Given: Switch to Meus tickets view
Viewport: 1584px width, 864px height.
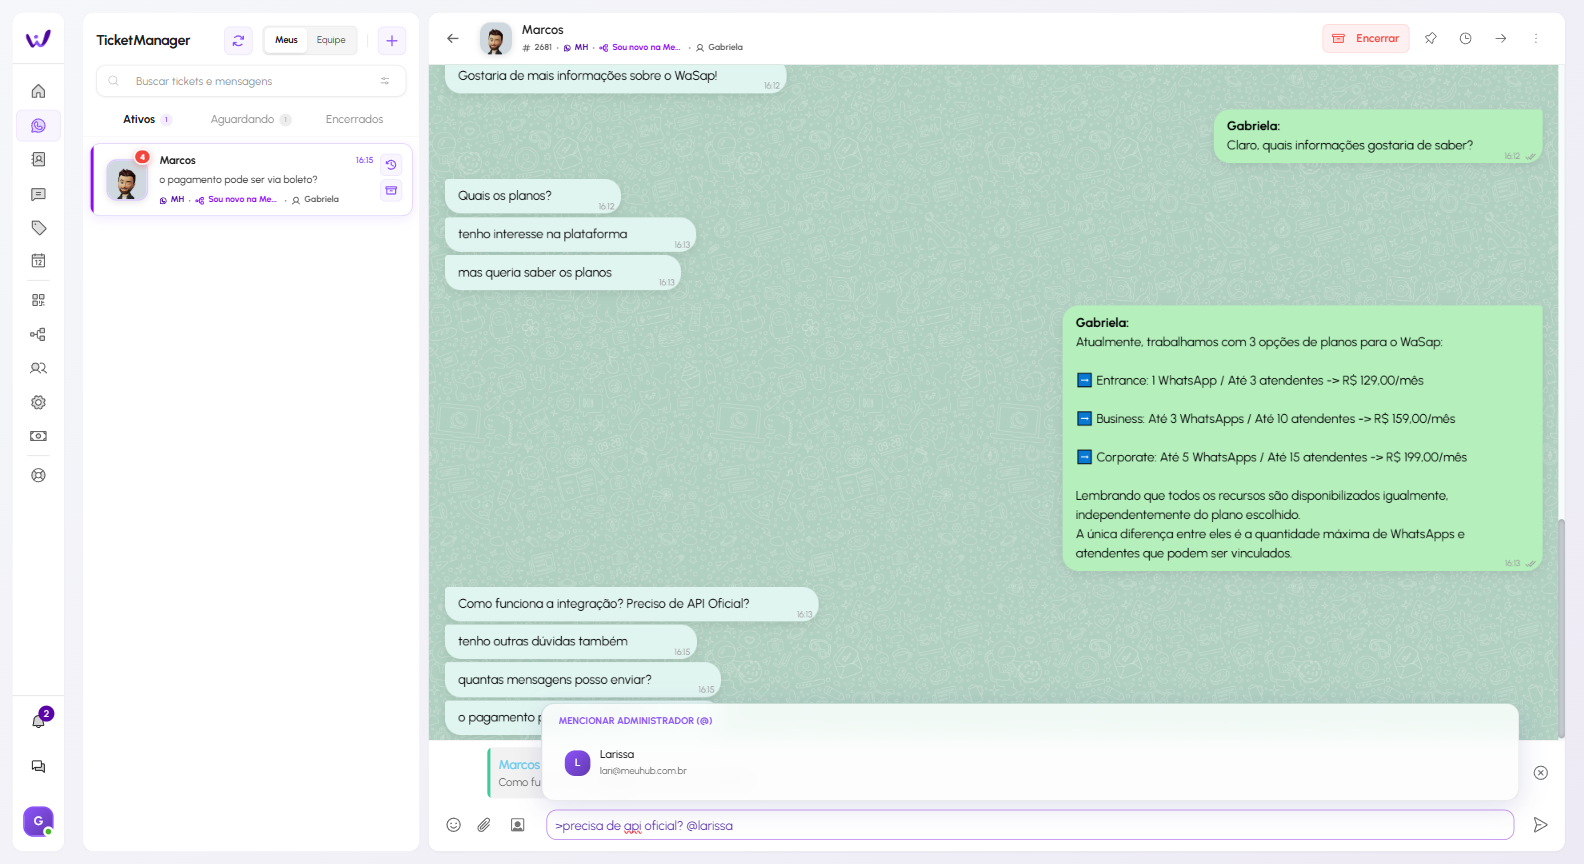Looking at the screenshot, I should pos(286,41).
